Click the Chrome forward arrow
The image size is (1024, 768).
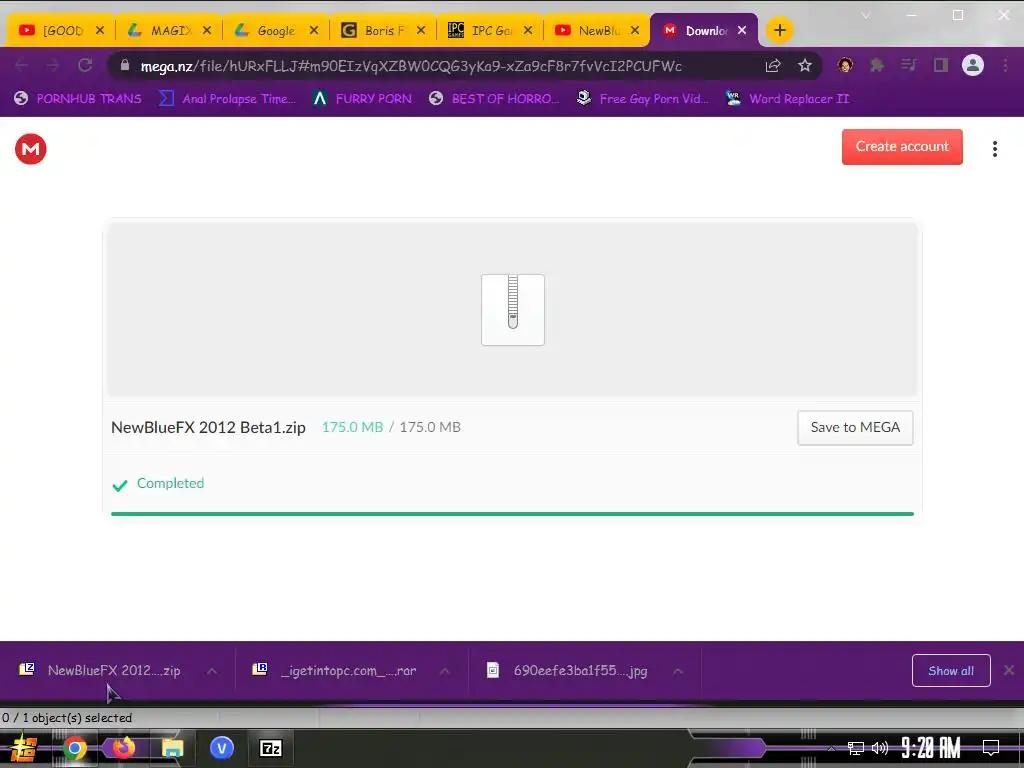point(53,65)
